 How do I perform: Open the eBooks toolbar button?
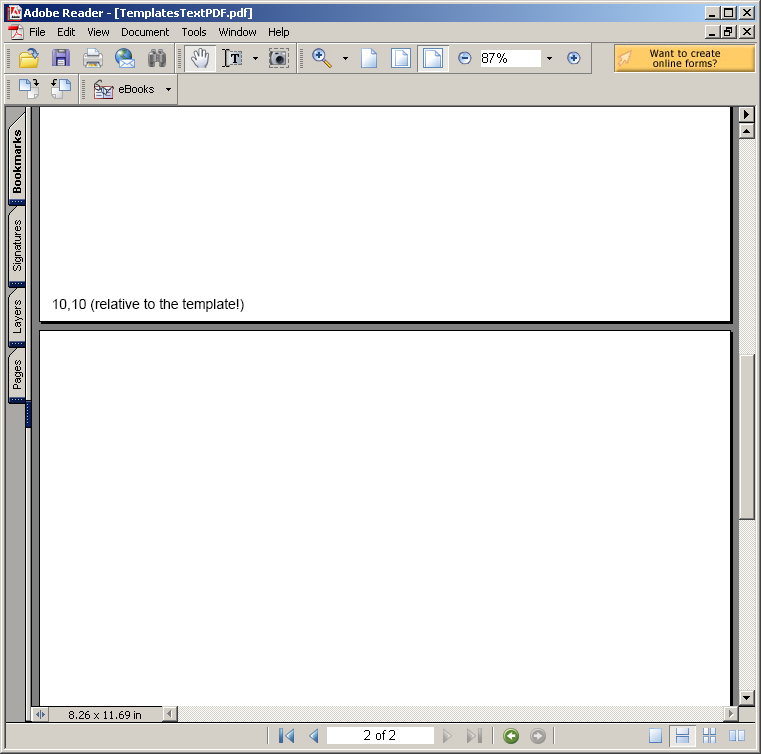tap(124, 89)
